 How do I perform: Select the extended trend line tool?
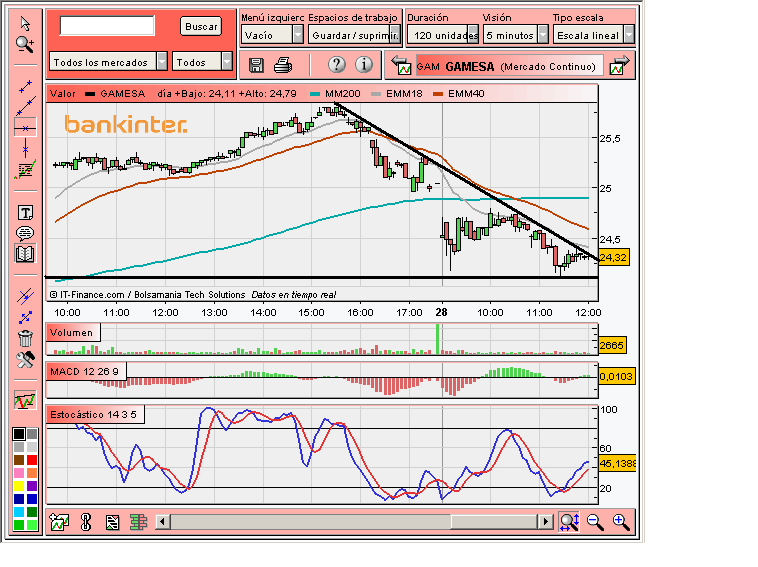click(25, 107)
